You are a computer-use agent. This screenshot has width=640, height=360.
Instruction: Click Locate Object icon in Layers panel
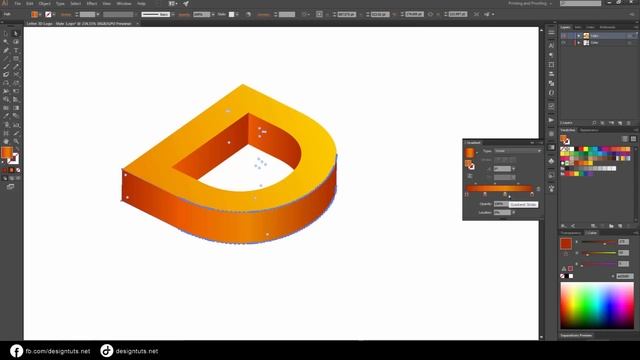pos(594,123)
